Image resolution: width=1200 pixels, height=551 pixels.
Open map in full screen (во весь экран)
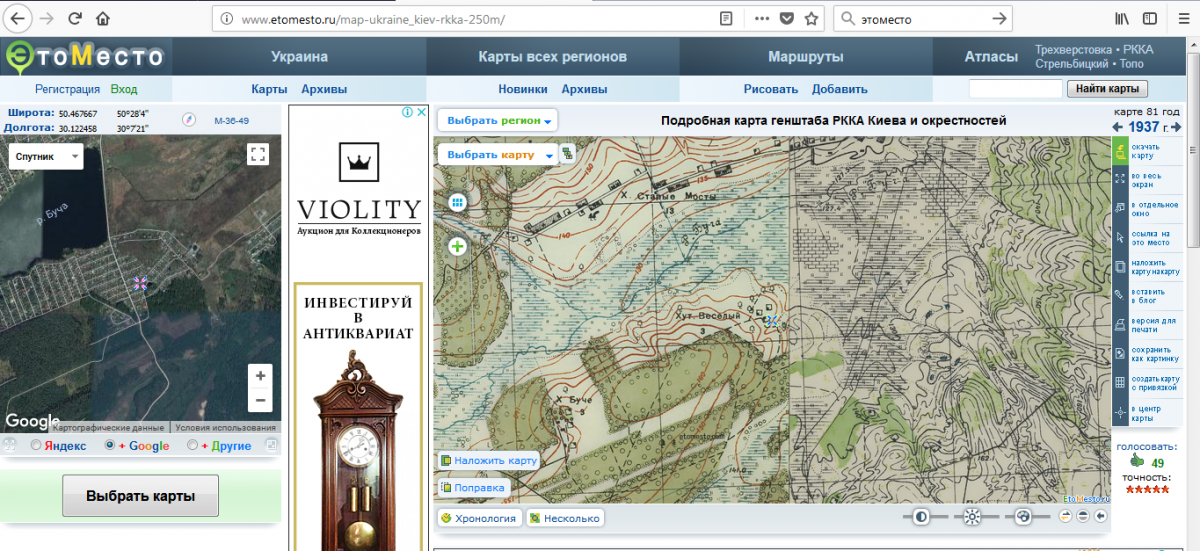coord(1121,180)
